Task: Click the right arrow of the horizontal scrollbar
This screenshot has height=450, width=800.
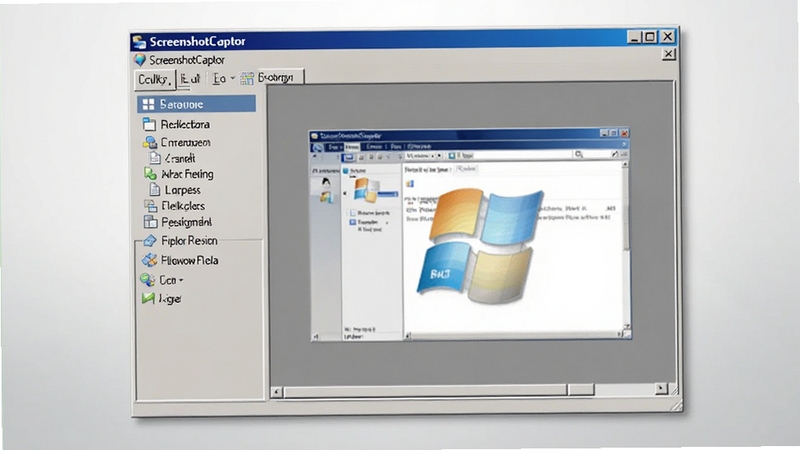Action: coord(661,389)
